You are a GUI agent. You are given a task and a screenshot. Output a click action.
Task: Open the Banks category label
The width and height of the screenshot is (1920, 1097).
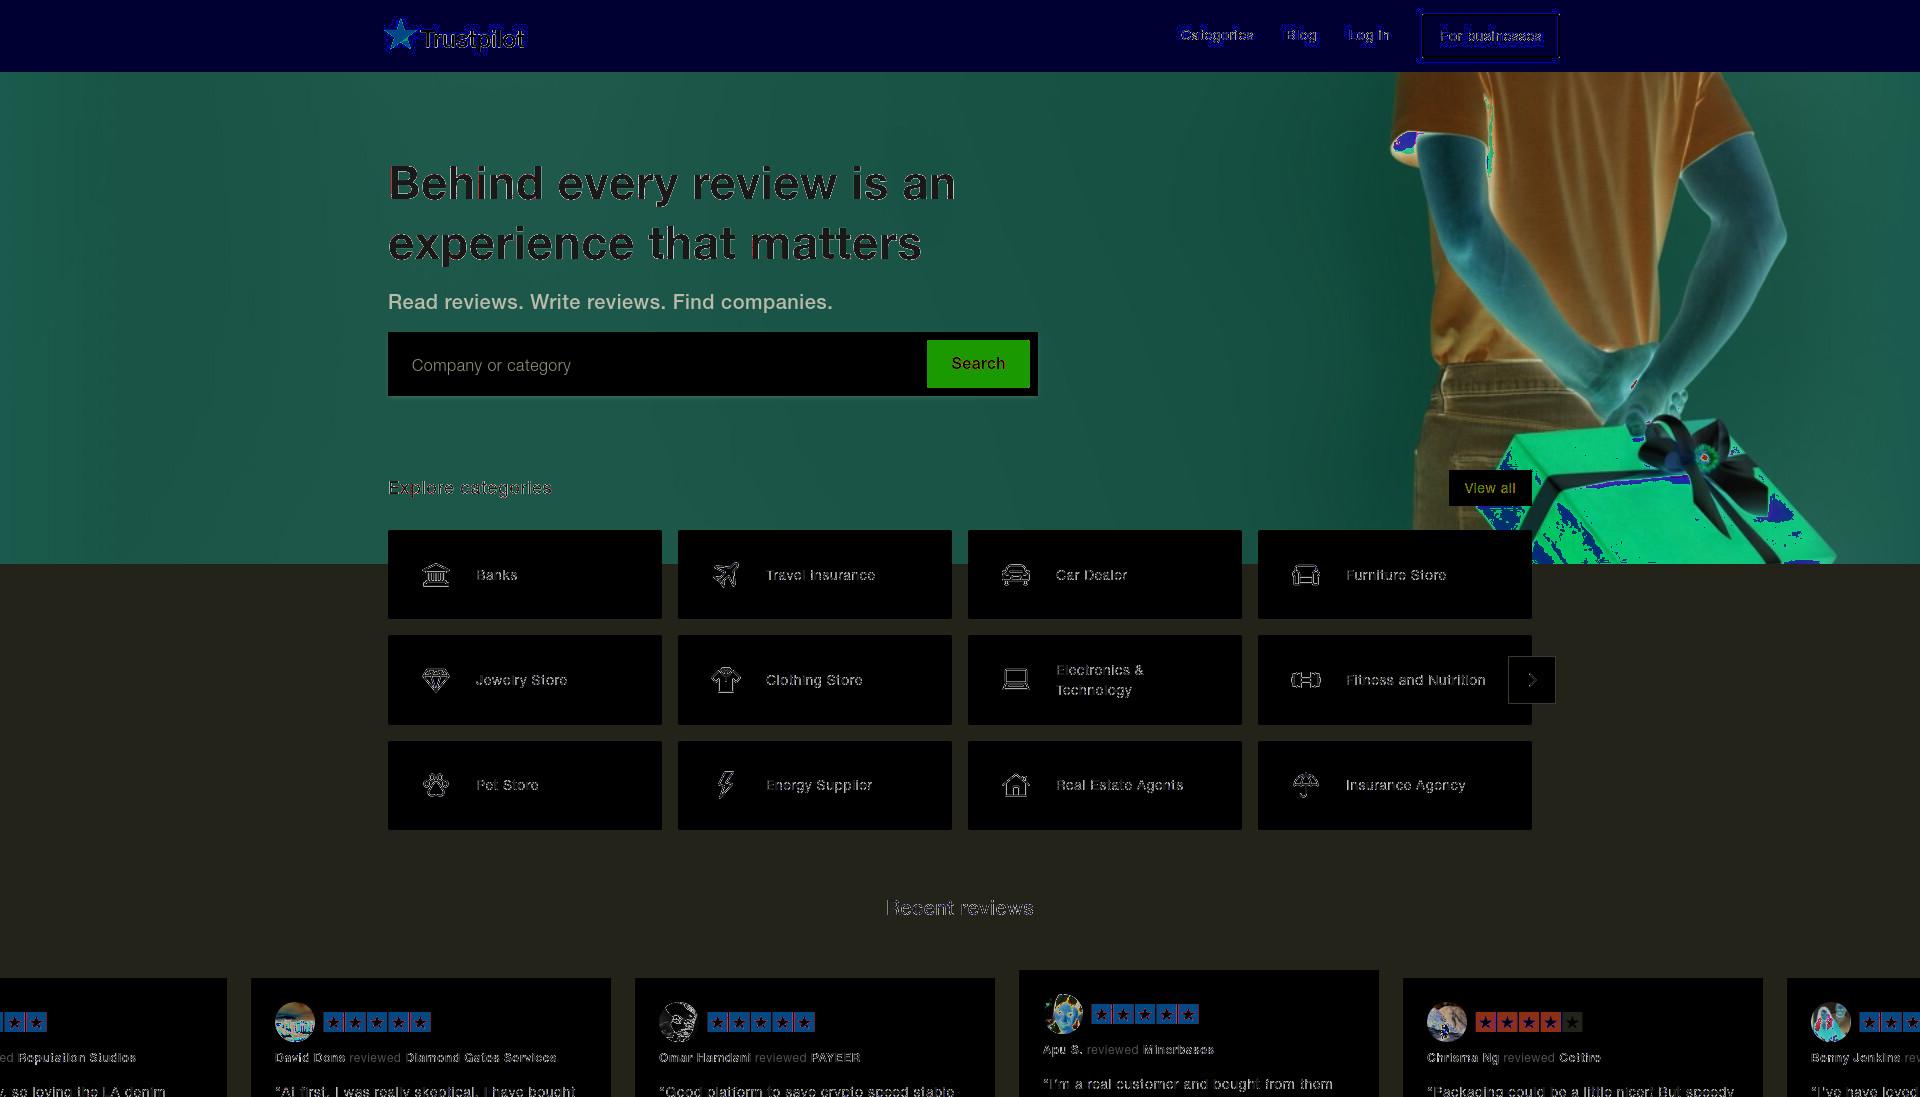(497, 575)
